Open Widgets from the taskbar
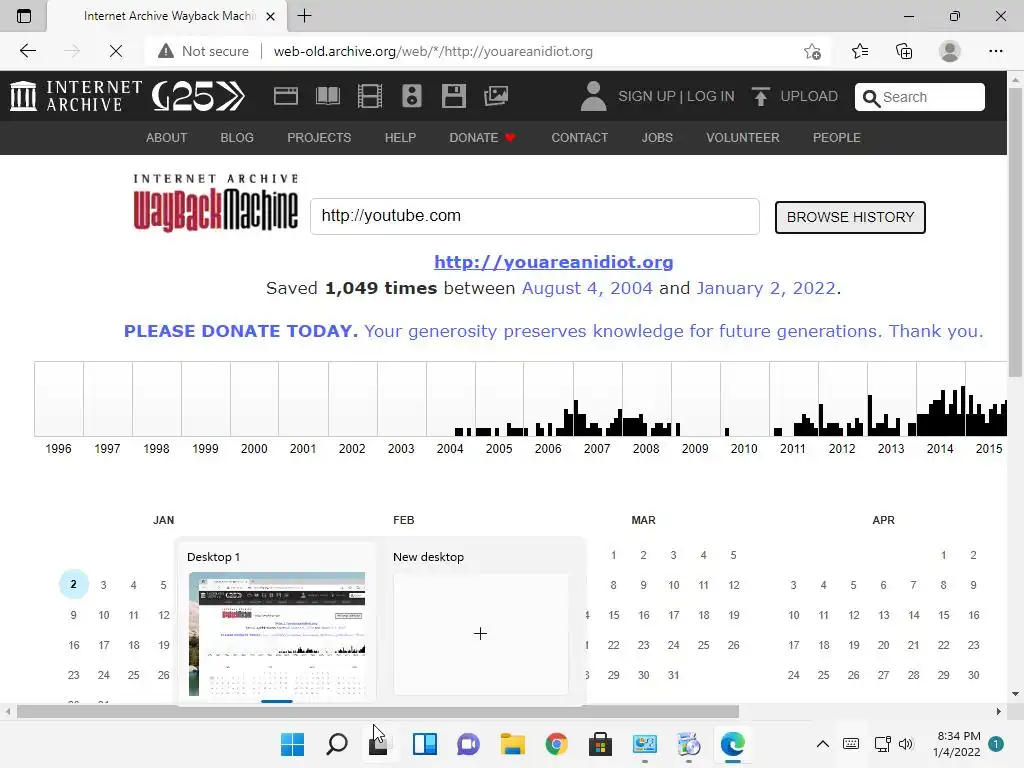Image resolution: width=1024 pixels, height=768 pixels. (424, 744)
